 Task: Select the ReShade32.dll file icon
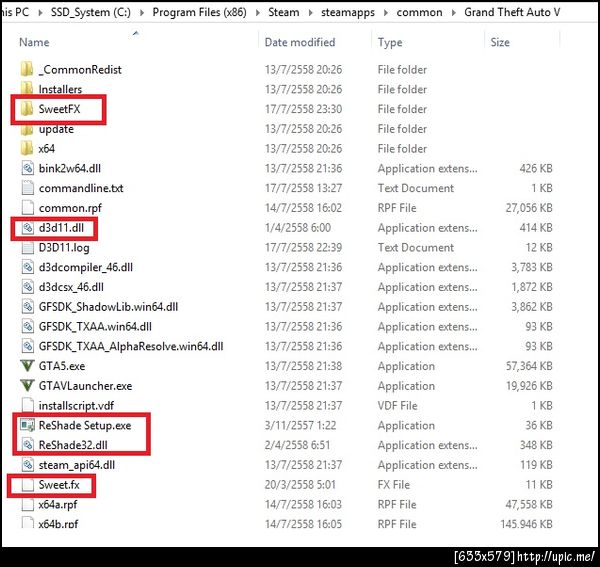tap(28, 445)
